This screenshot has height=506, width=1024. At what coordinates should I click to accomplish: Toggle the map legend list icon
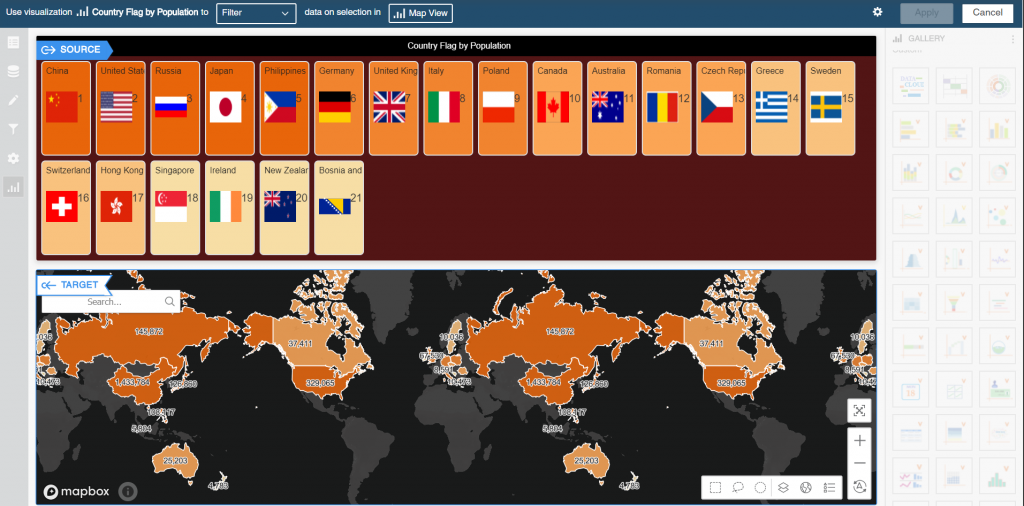[x=829, y=487]
